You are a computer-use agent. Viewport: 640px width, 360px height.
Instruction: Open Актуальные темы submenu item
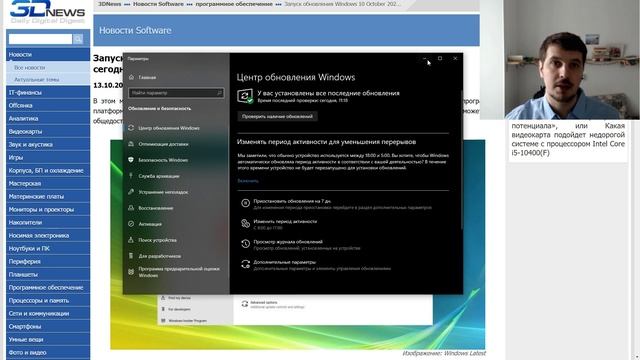(x=36, y=79)
